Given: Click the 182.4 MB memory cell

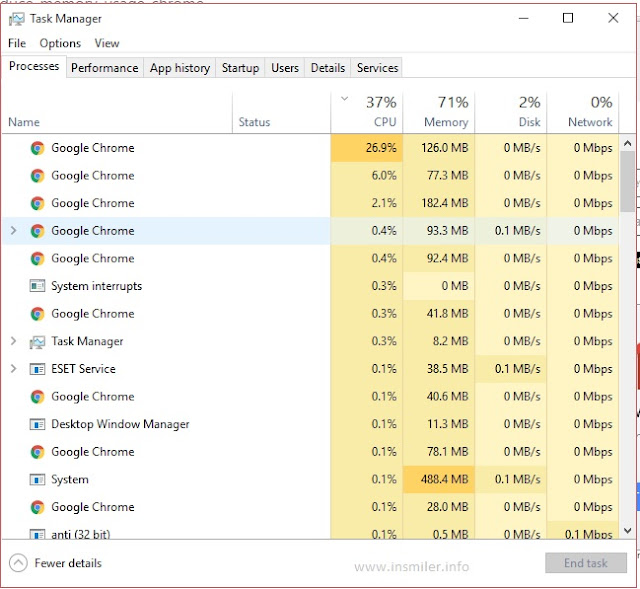Looking at the screenshot, I should coord(438,203).
